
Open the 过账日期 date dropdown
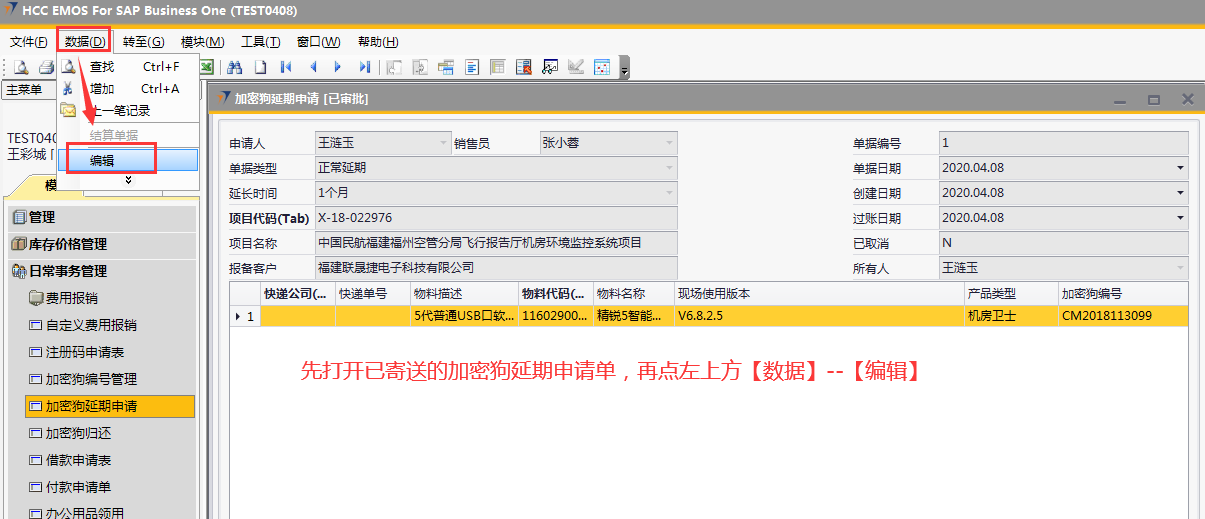pyautogui.click(x=1179, y=218)
